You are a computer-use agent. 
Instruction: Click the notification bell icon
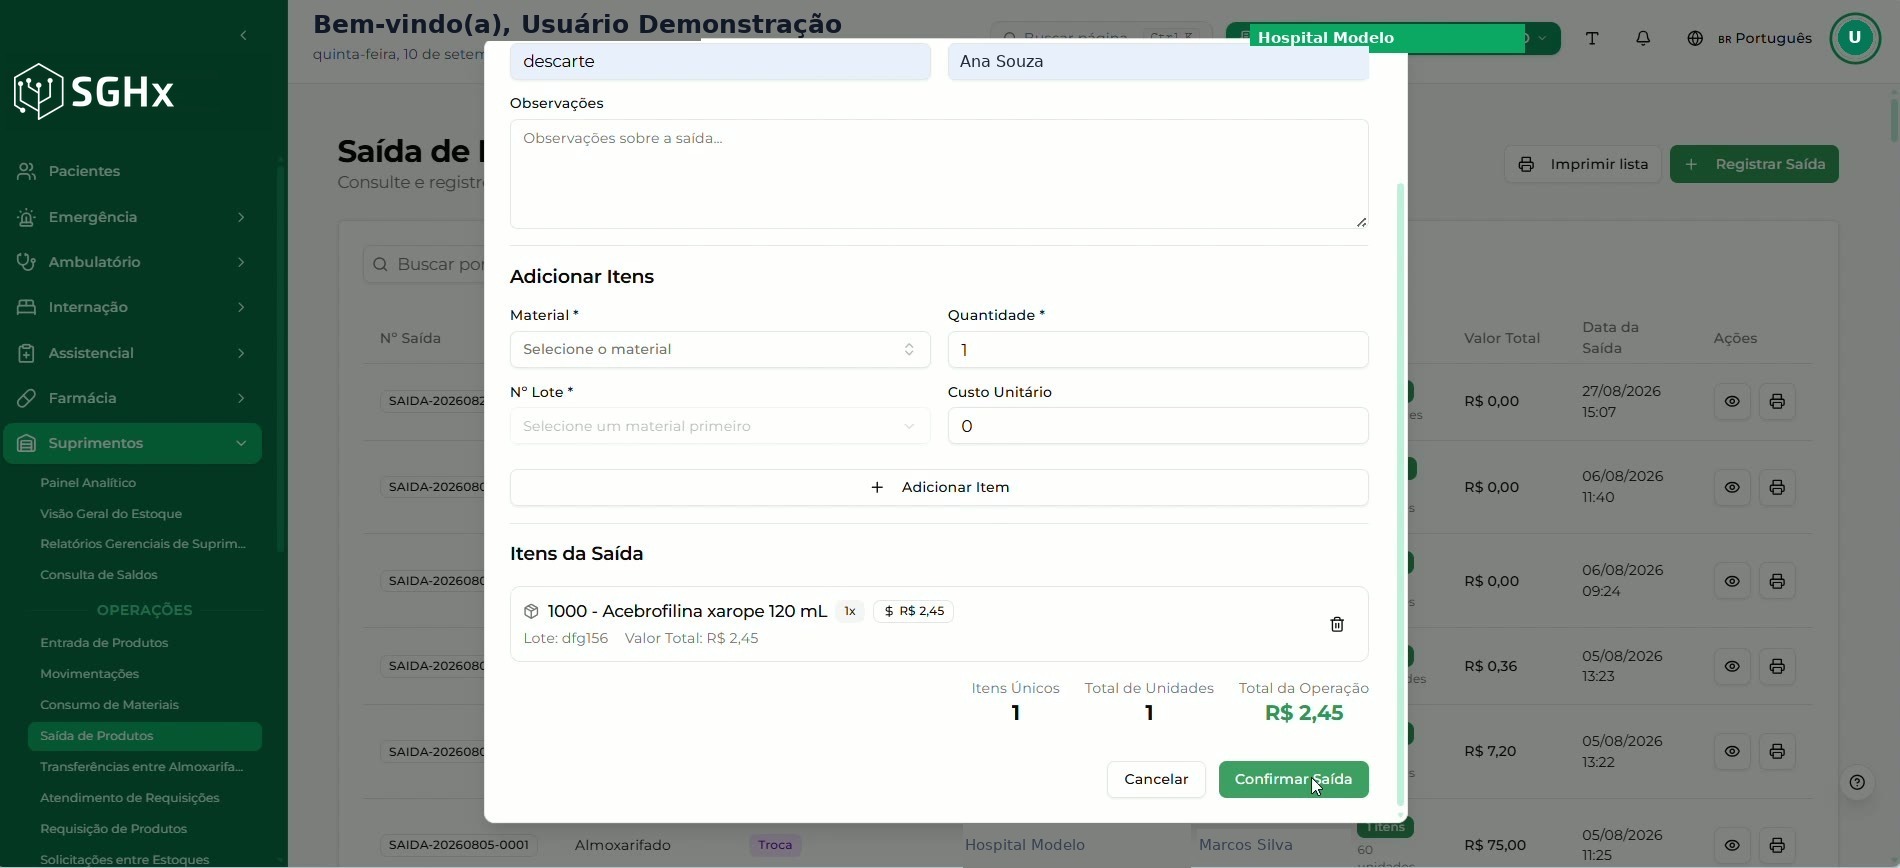[1643, 38]
